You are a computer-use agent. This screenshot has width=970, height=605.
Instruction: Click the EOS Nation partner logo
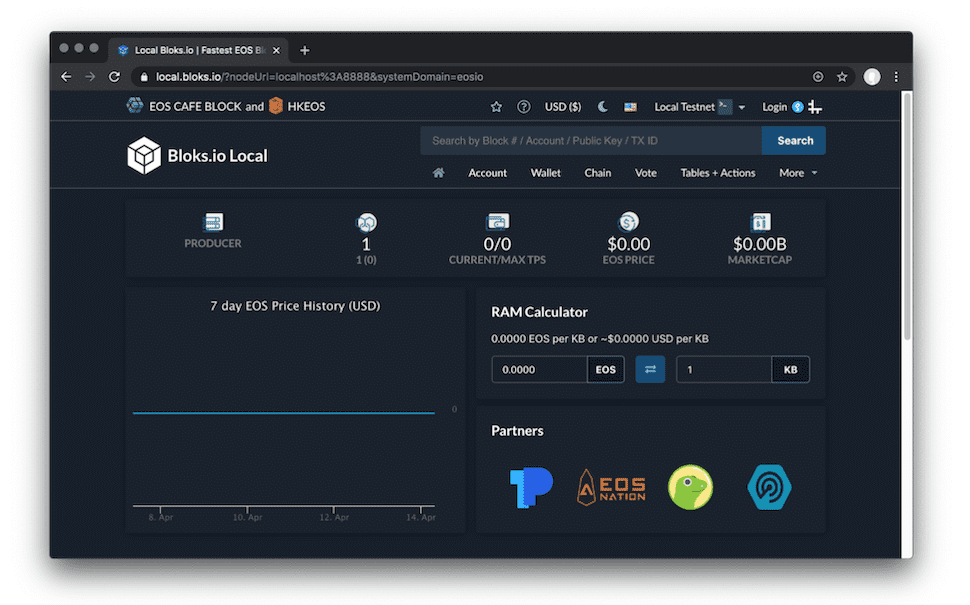tap(611, 487)
